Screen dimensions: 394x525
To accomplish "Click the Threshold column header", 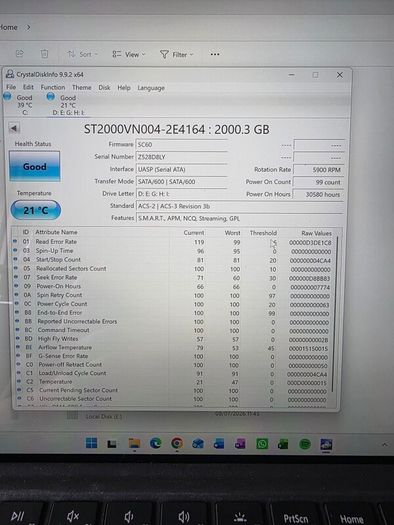I will [263, 233].
